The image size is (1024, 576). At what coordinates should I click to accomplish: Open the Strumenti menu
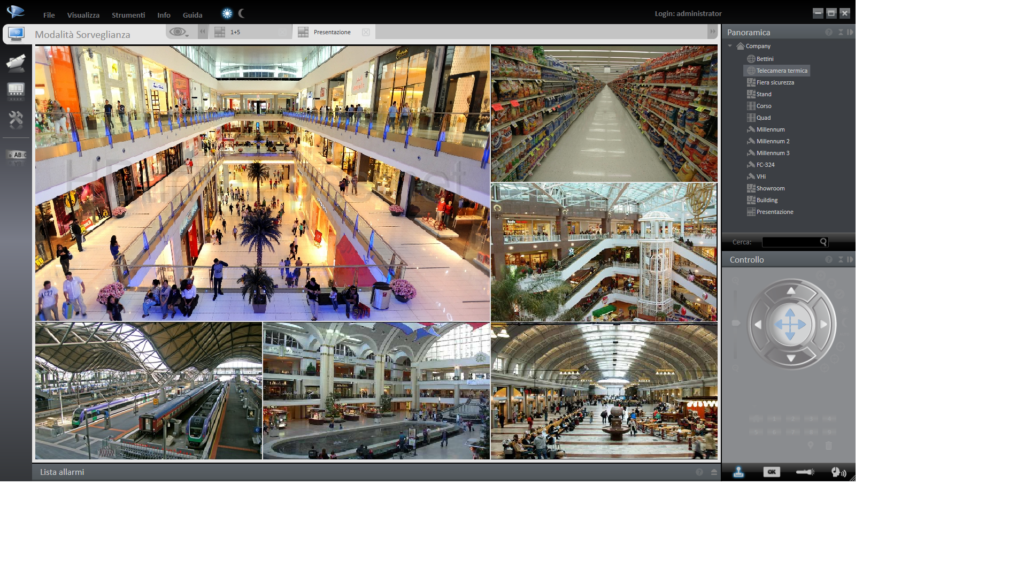pos(128,15)
